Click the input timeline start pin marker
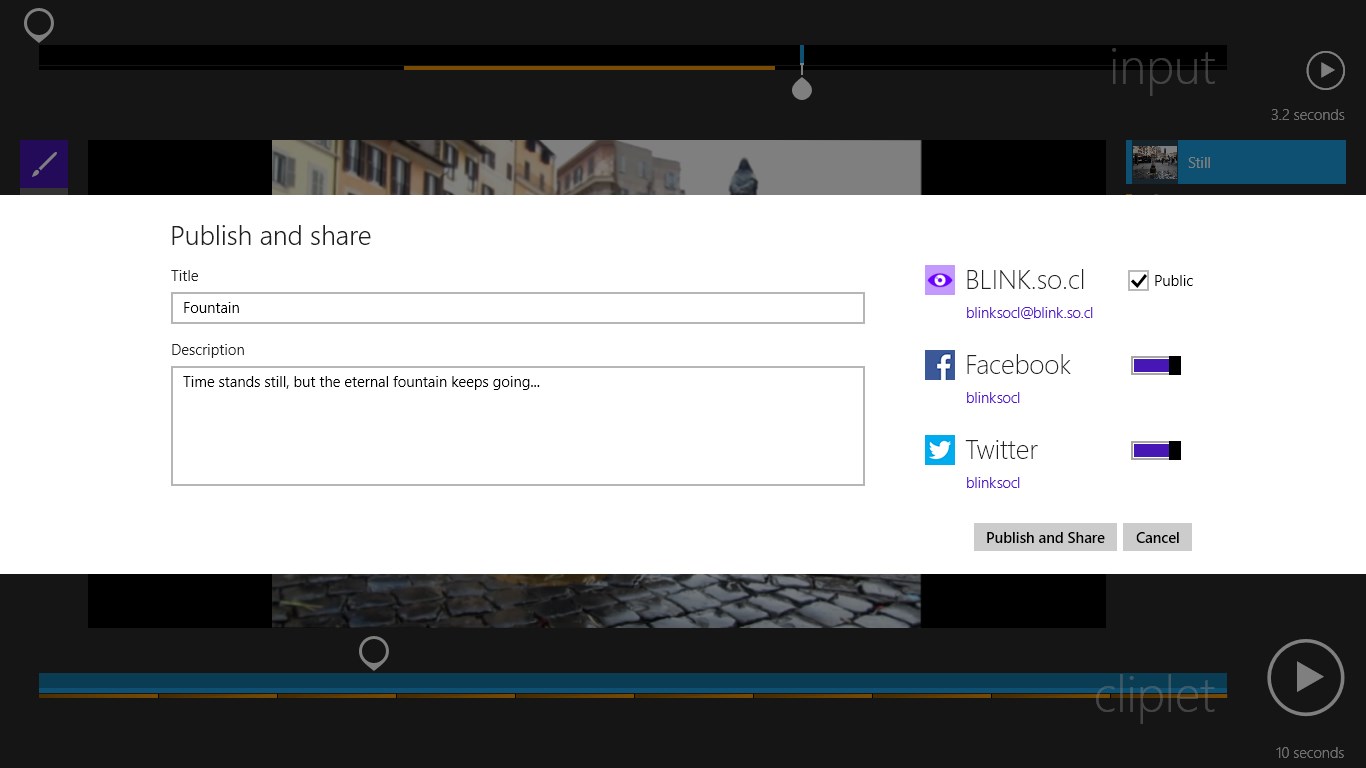 click(39, 25)
